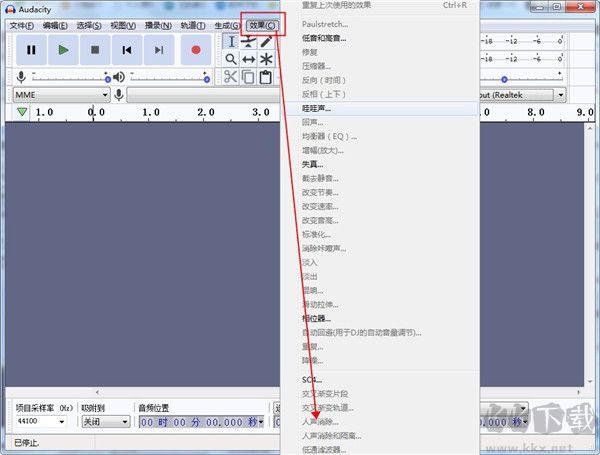
Task: Click the Audacity headphones logo in title bar
Action: tap(10, 9)
